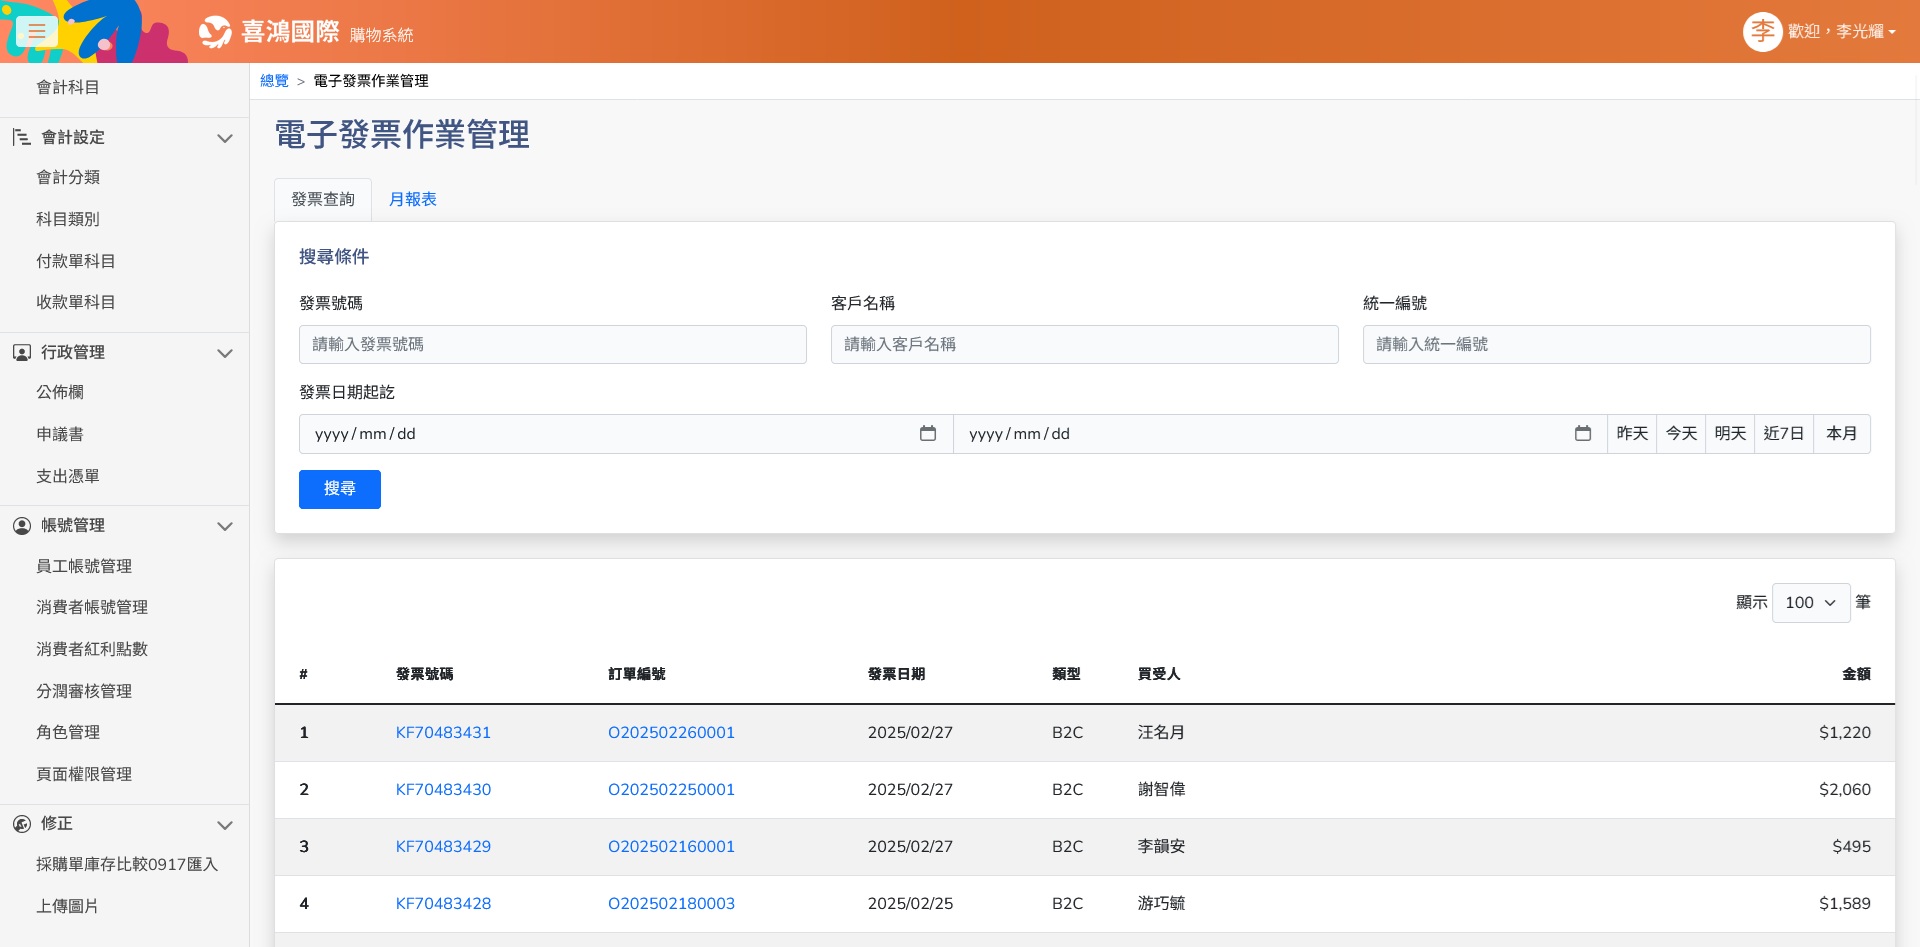Click the 行政管理 section icon

click(x=21, y=352)
